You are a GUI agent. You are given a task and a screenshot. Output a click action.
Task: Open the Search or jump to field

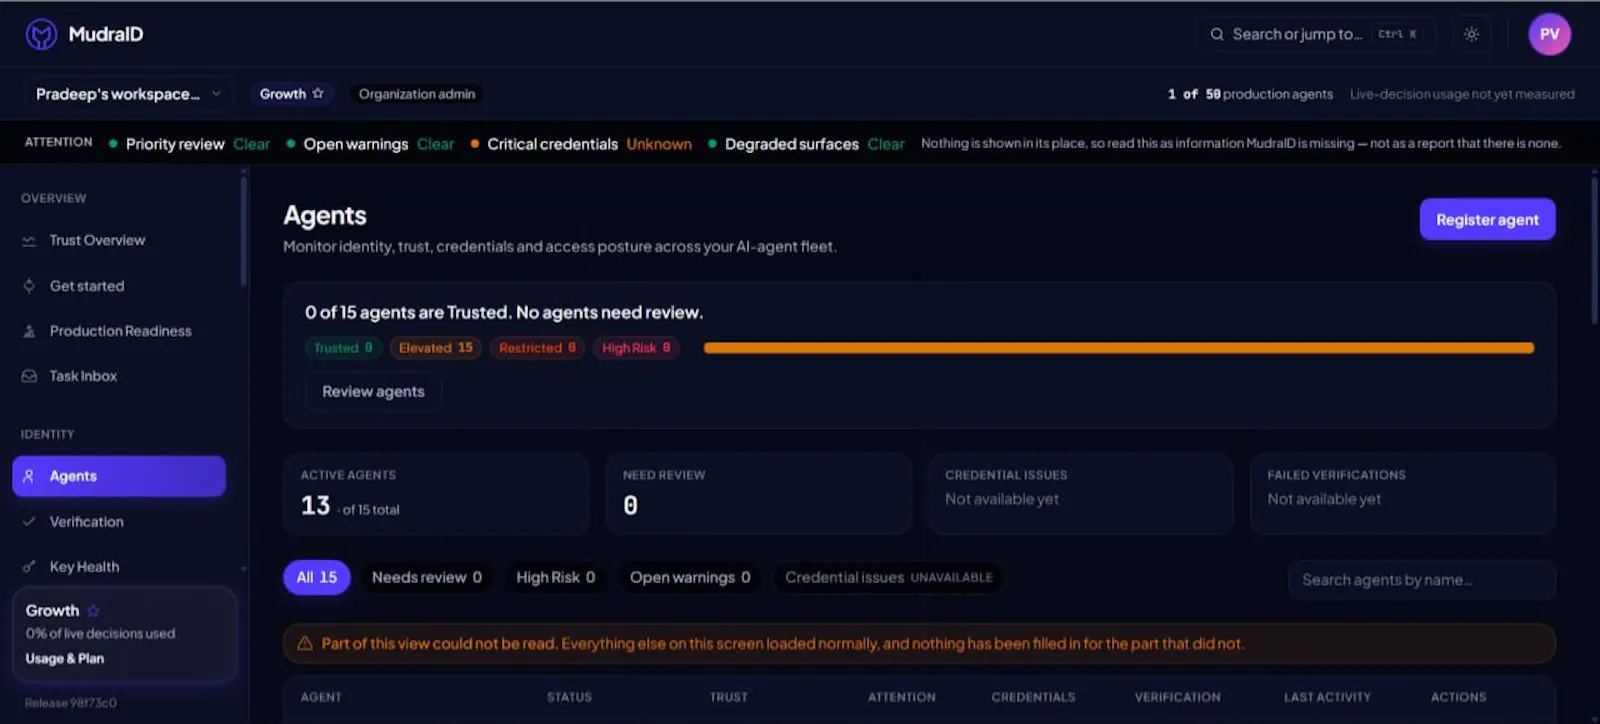pyautogui.click(x=1316, y=34)
